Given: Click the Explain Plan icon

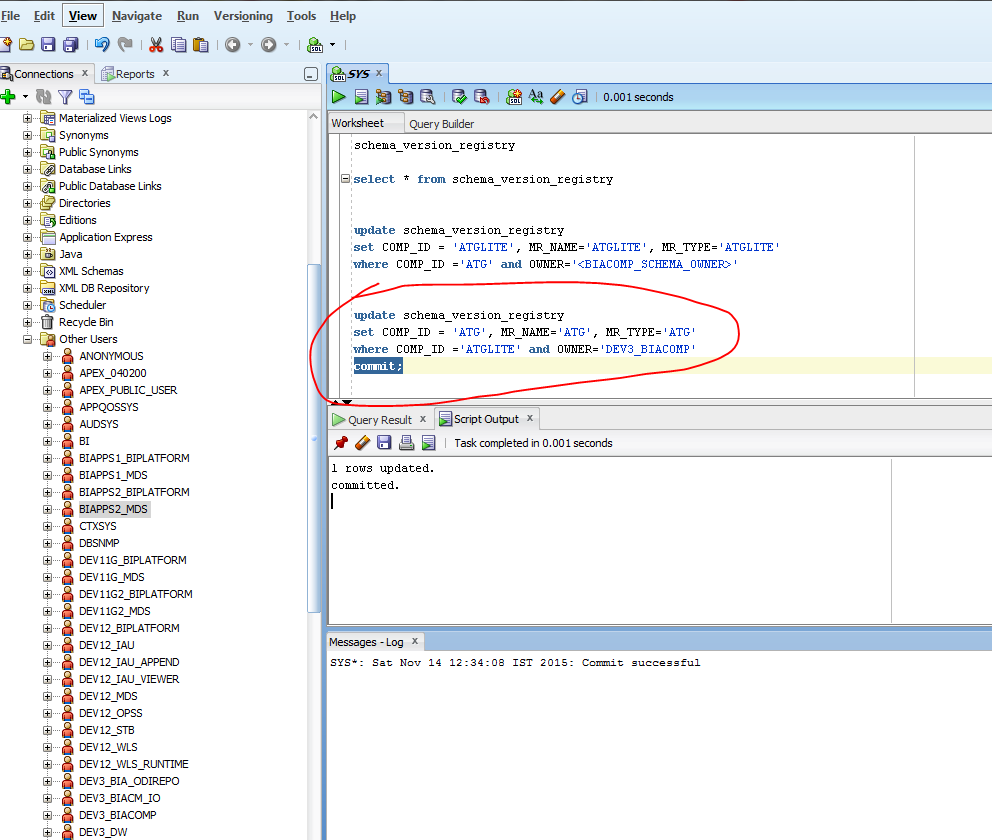Looking at the screenshot, I should 383,97.
